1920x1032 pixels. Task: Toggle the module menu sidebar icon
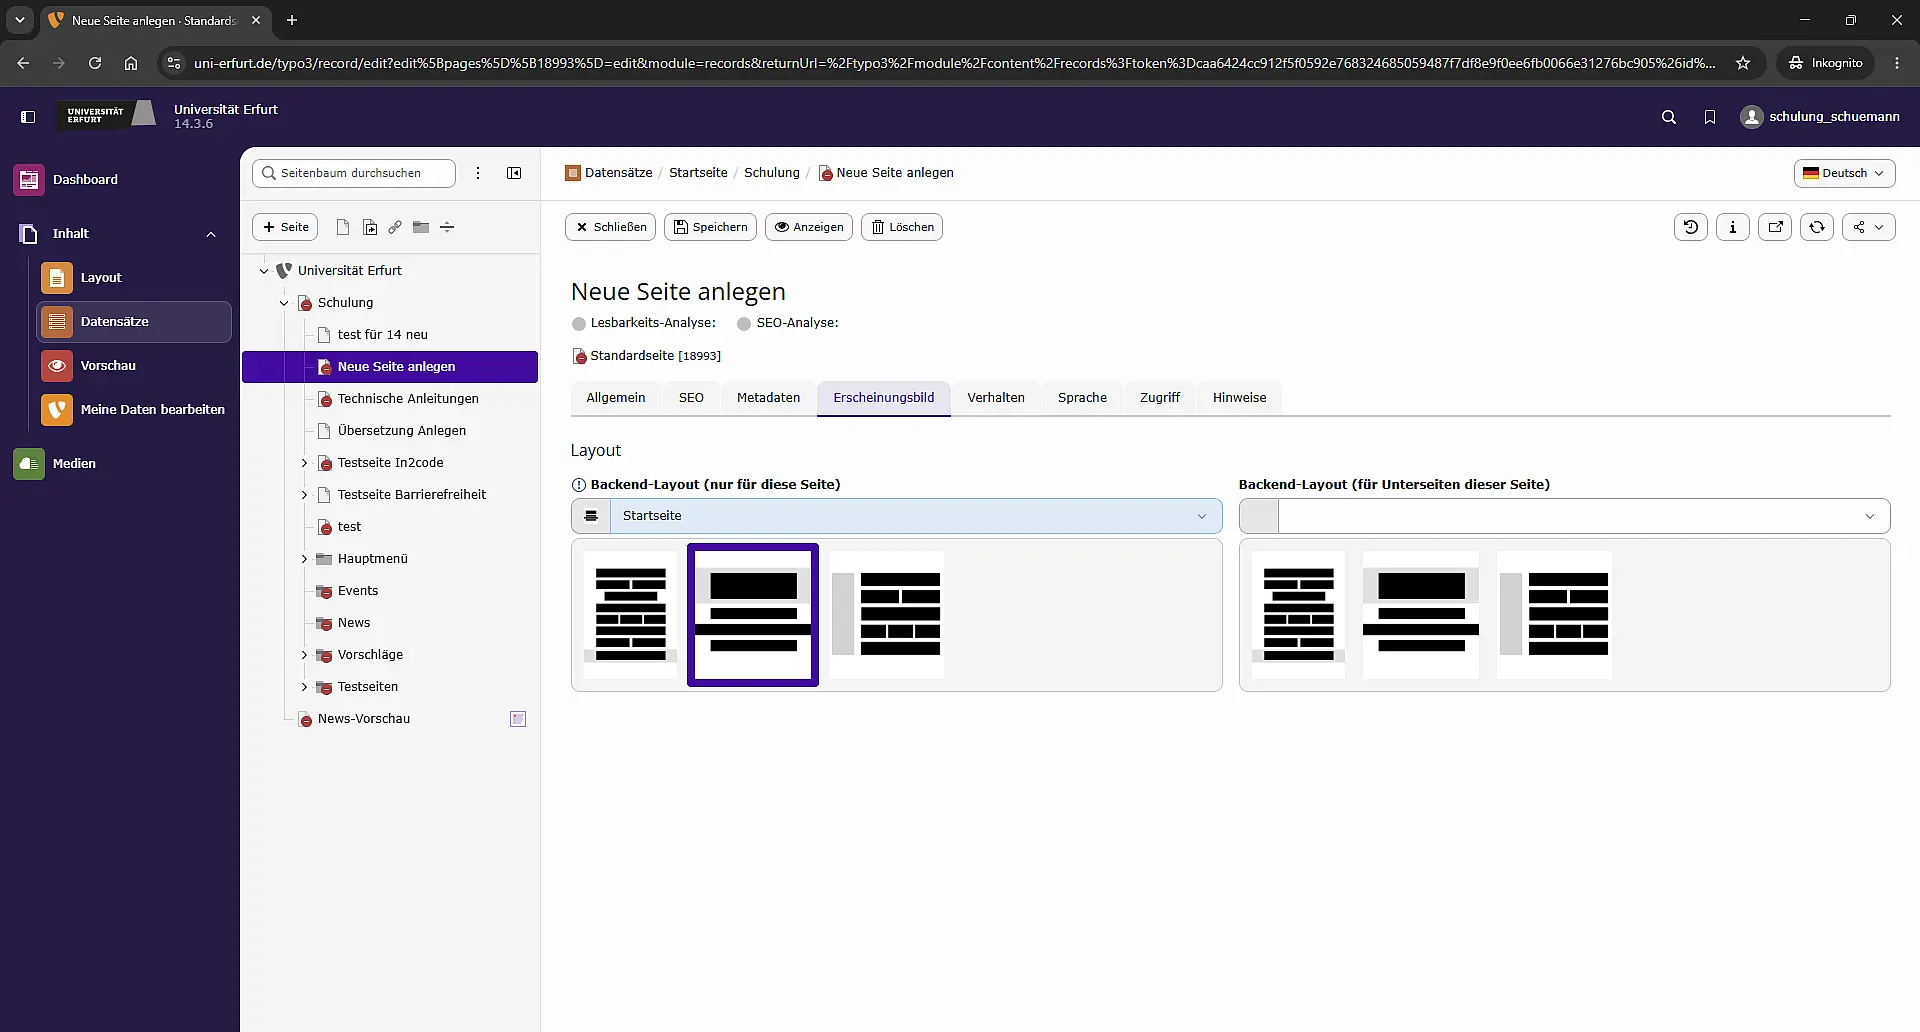(x=28, y=117)
